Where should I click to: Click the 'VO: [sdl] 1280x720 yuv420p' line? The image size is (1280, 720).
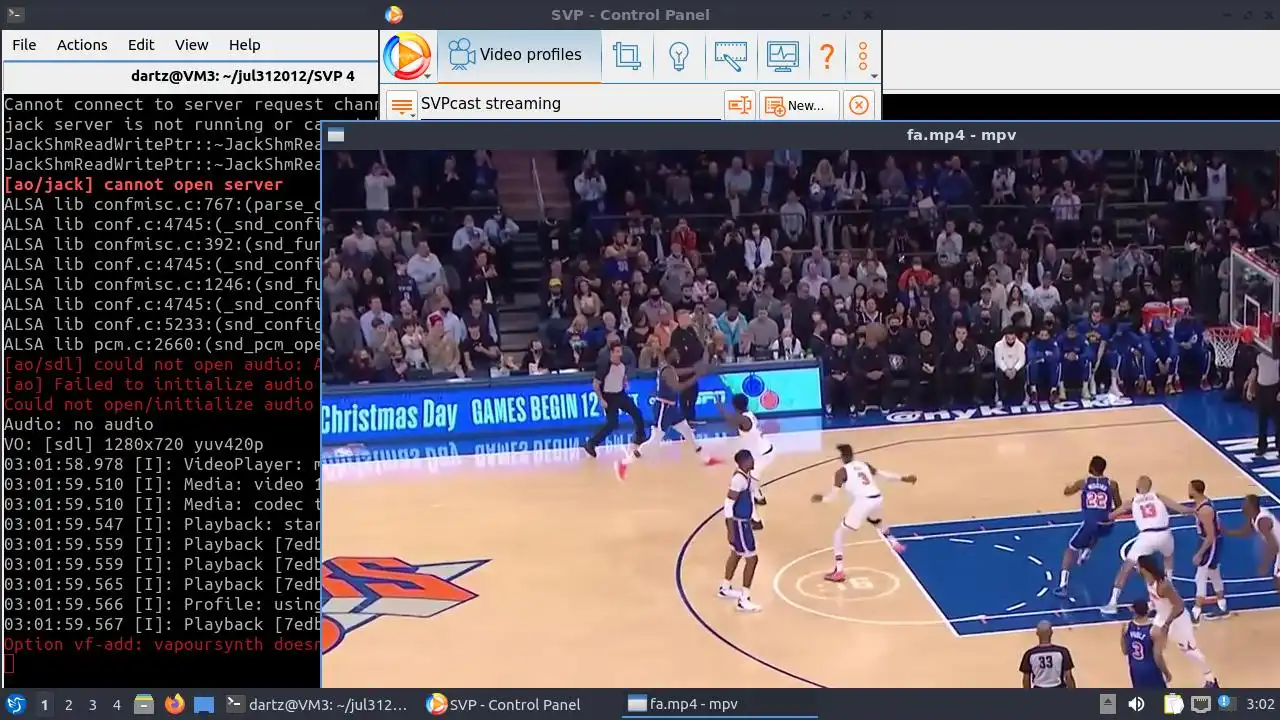pos(133,445)
